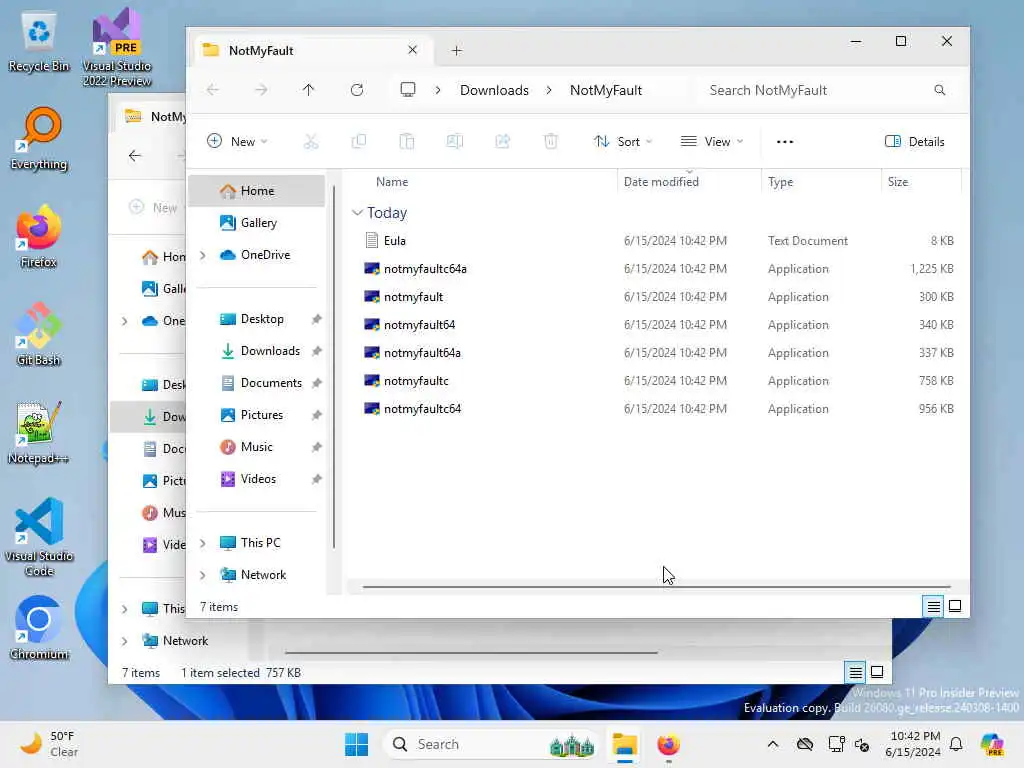Viewport: 1024px width, 768px height.
Task: Click the Refresh icon in front window
Action: pos(357,90)
